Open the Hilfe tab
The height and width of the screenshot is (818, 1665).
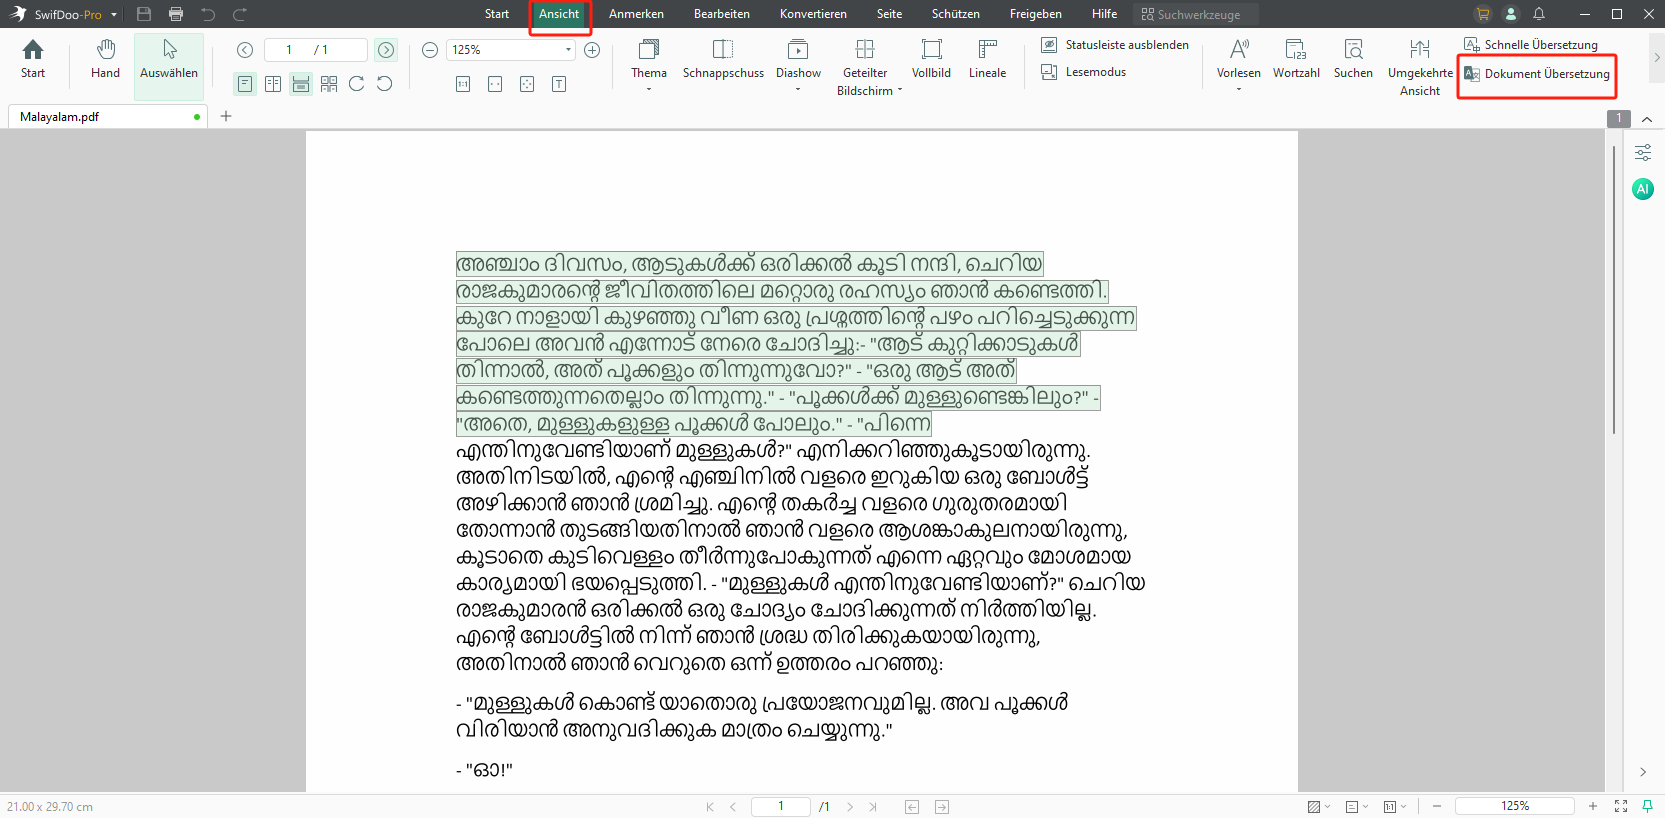[1105, 14]
